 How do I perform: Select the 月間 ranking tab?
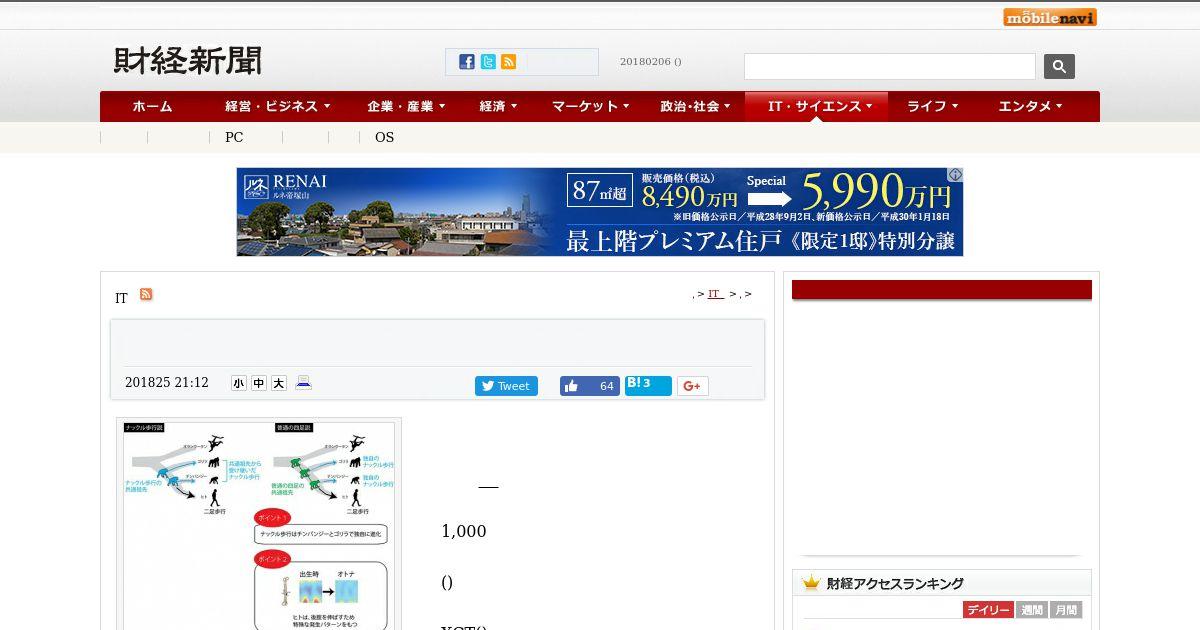point(1066,610)
